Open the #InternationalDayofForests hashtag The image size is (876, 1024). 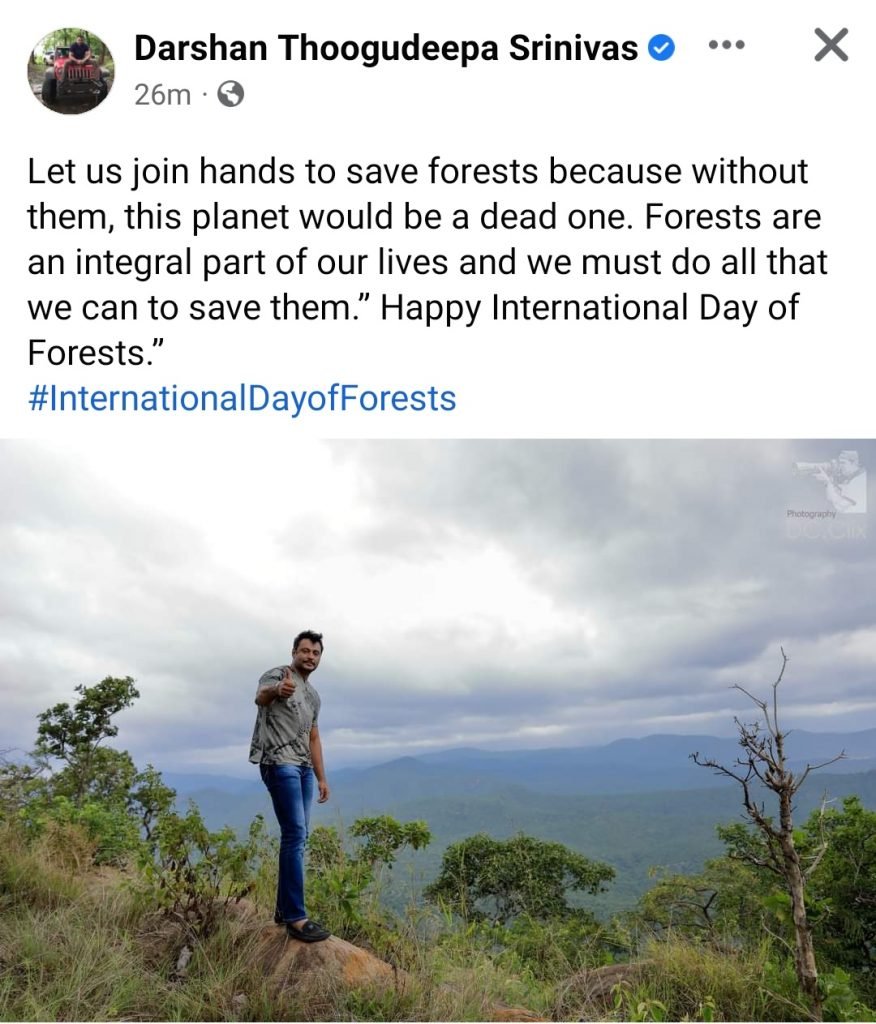click(x=242, y=398)
